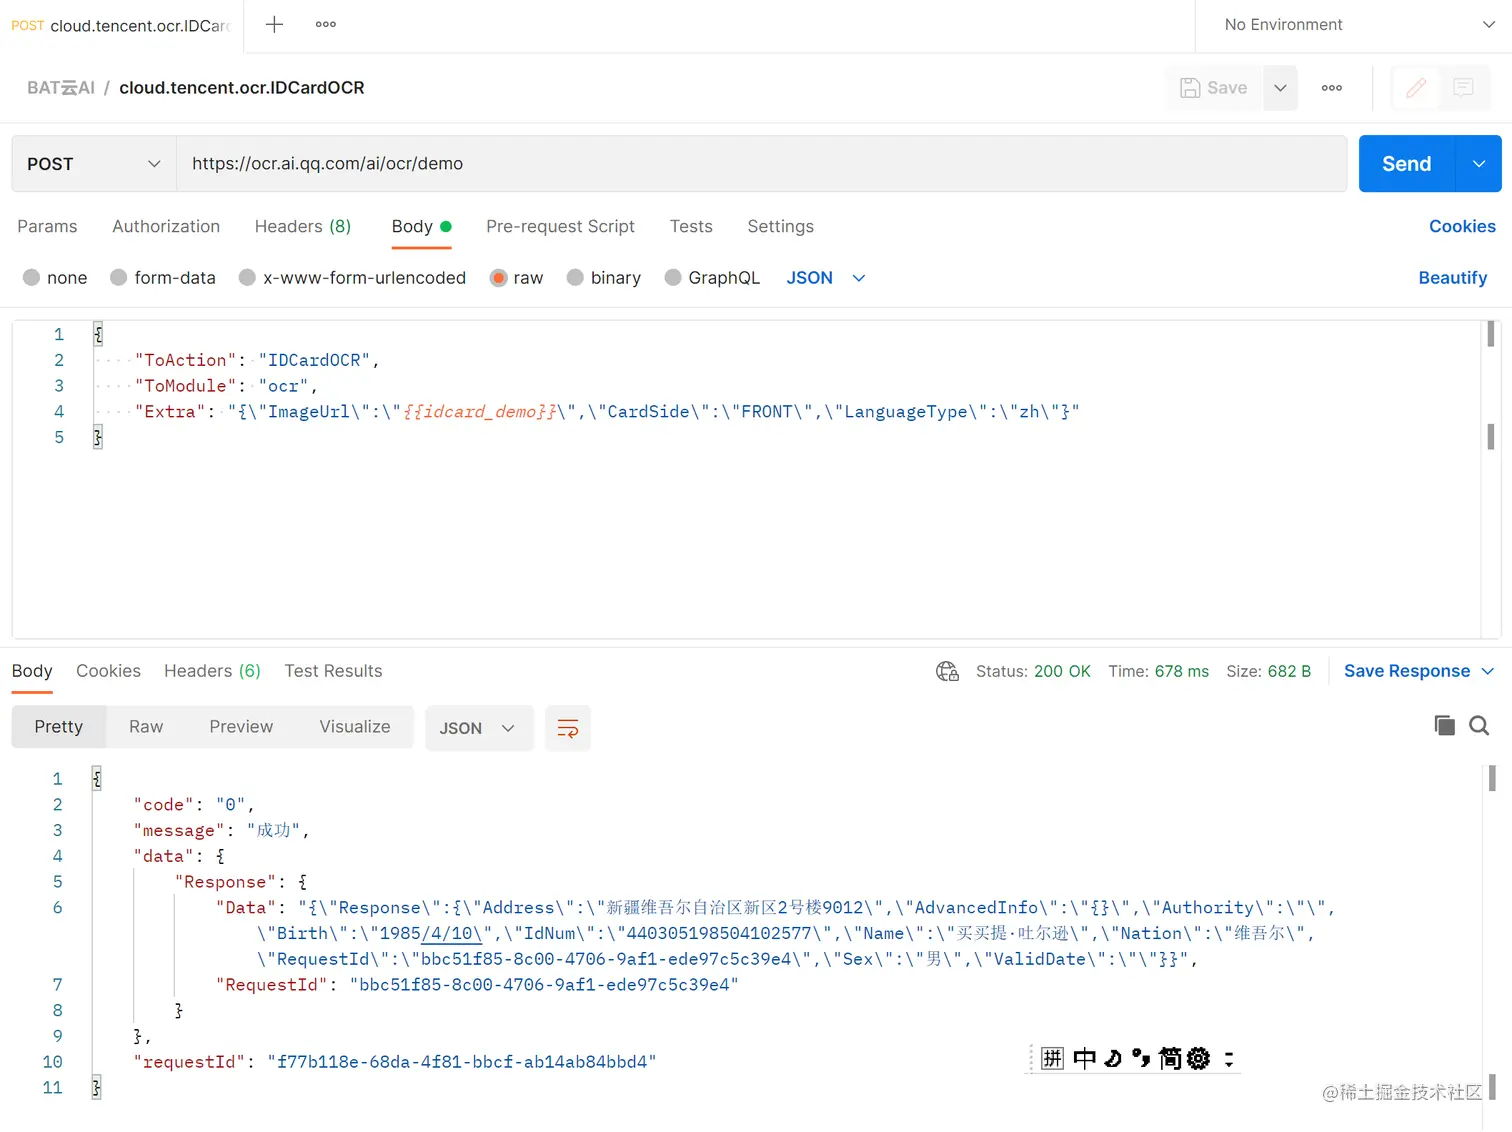Open tab options three-dot menu
Image resolution: width=1512 pixels, height=1132 pixels.
(x=326, y=24)
